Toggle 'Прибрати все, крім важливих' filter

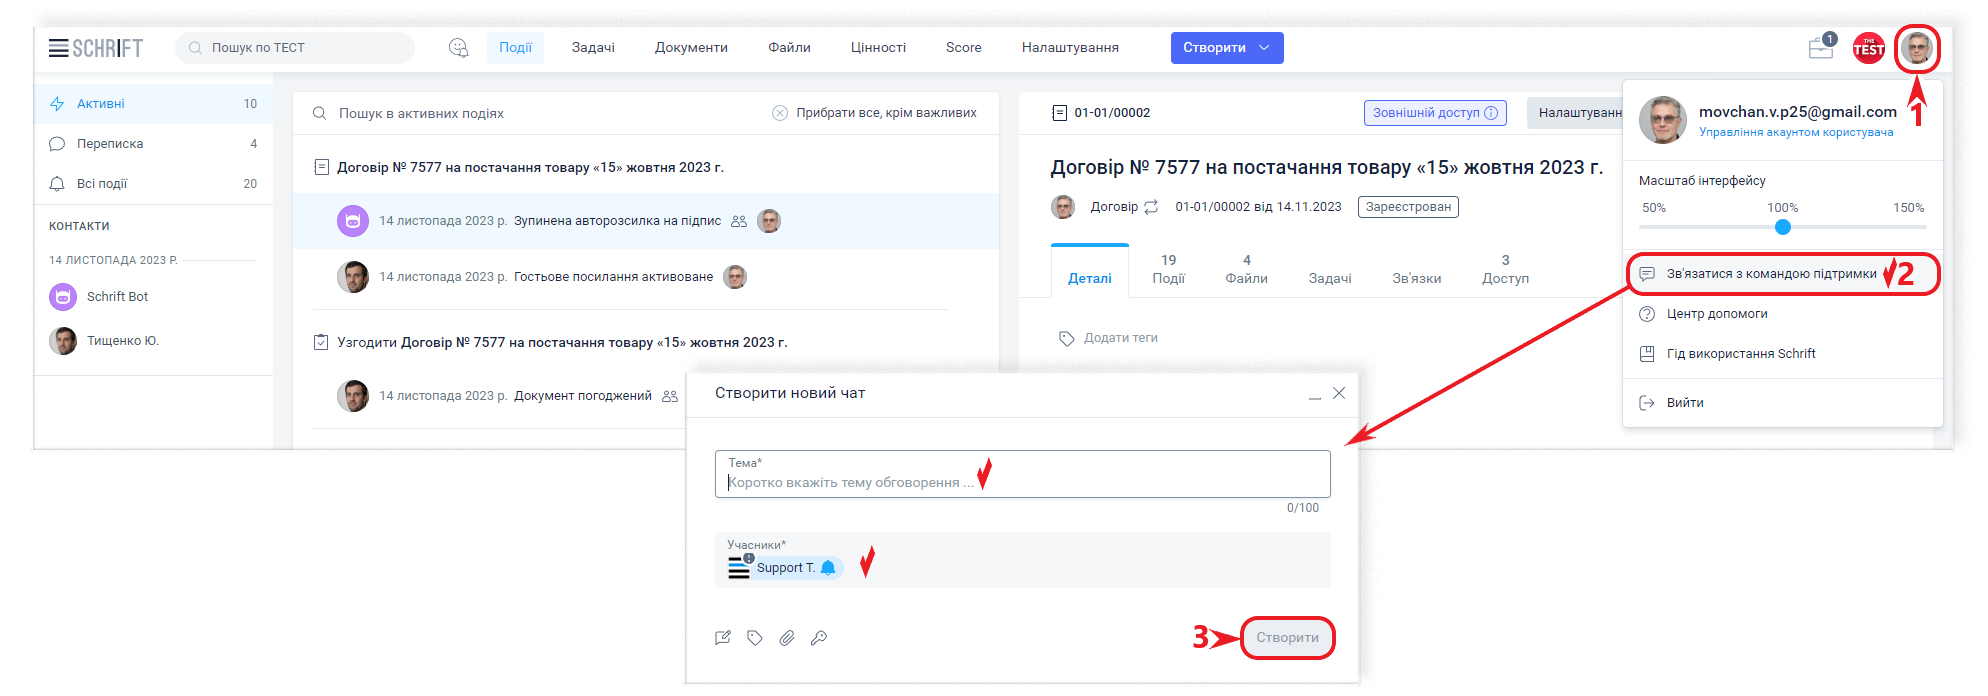[875, 113]
